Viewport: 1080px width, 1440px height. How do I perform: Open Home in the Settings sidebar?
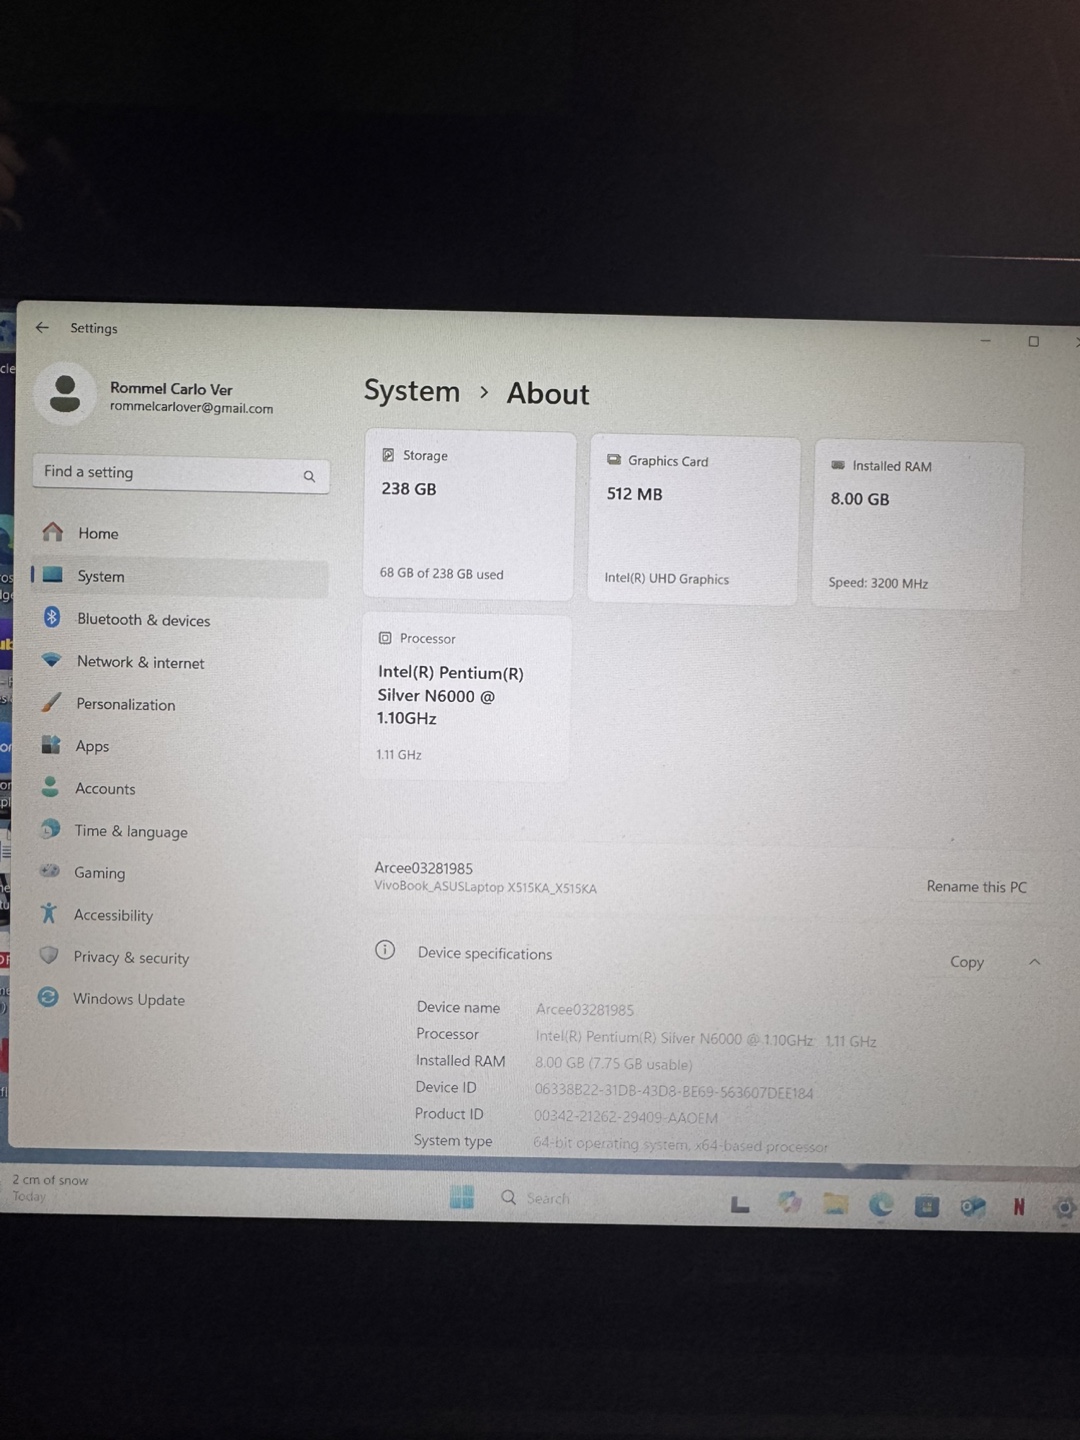point(180,533)
